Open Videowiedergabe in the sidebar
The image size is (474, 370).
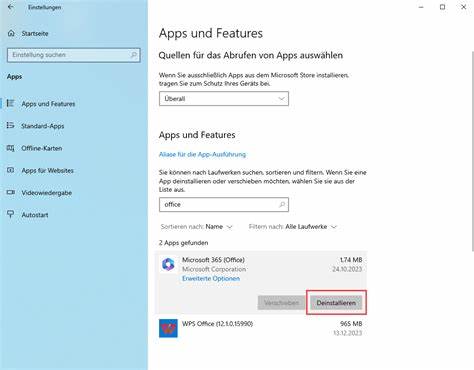click(x=47, y=193)
